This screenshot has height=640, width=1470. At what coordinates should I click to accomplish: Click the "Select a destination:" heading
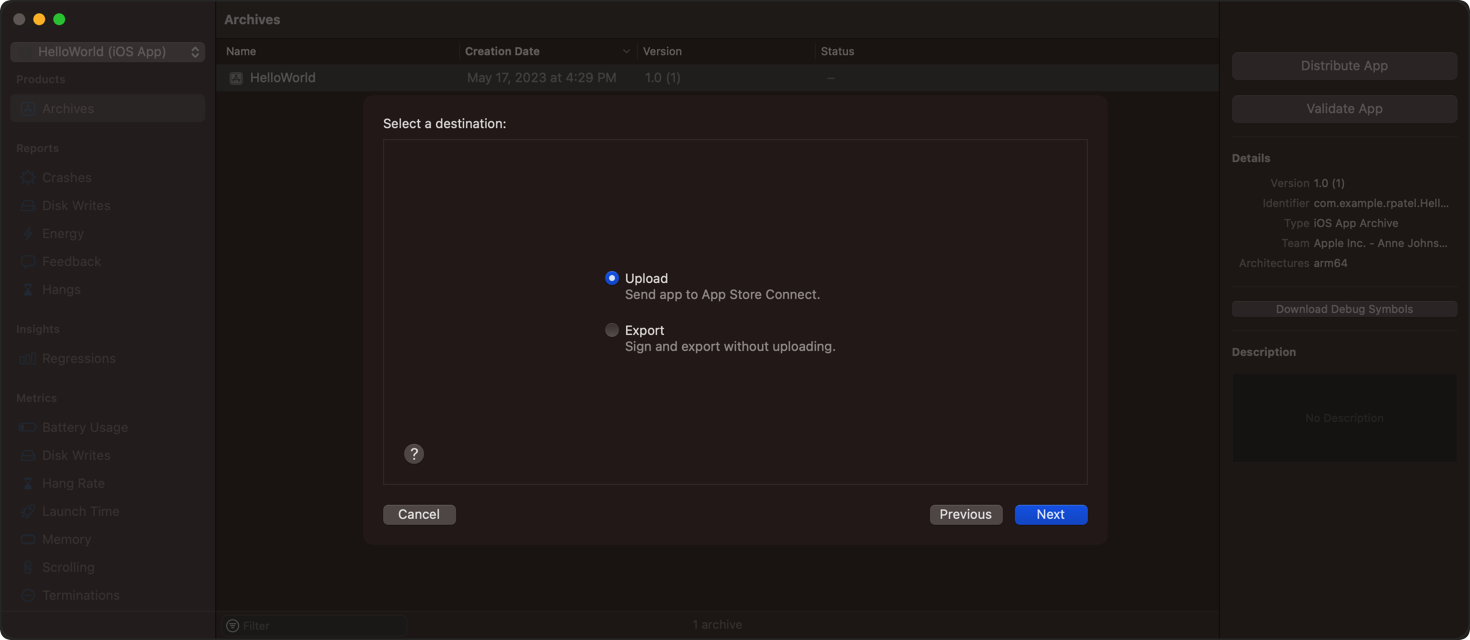(x=445, y=124)
